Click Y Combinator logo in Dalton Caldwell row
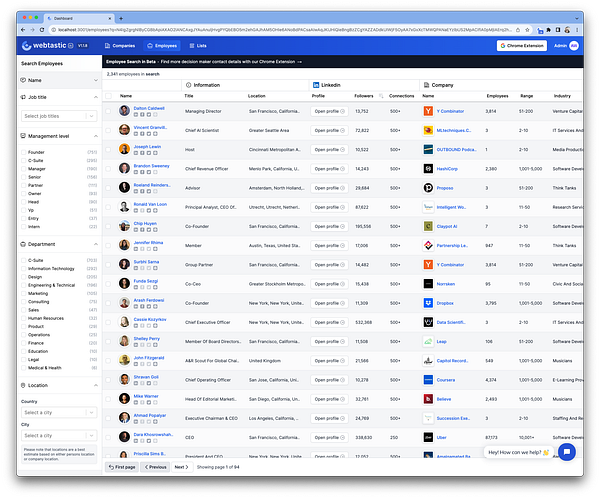 pyautogui.click(x=428, y=111)
